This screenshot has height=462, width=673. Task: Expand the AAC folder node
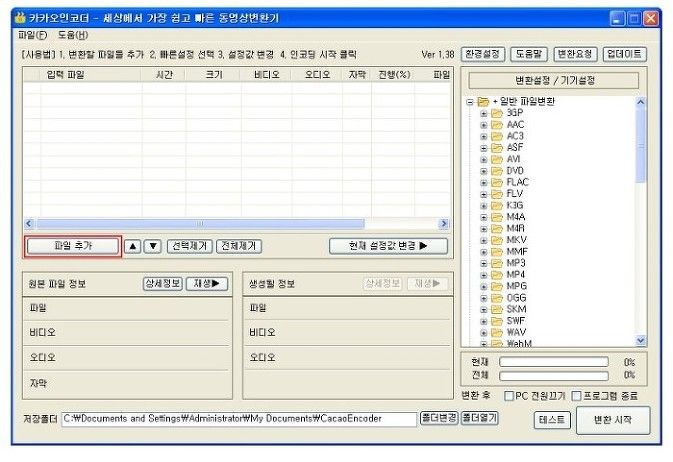coord(484,125)
